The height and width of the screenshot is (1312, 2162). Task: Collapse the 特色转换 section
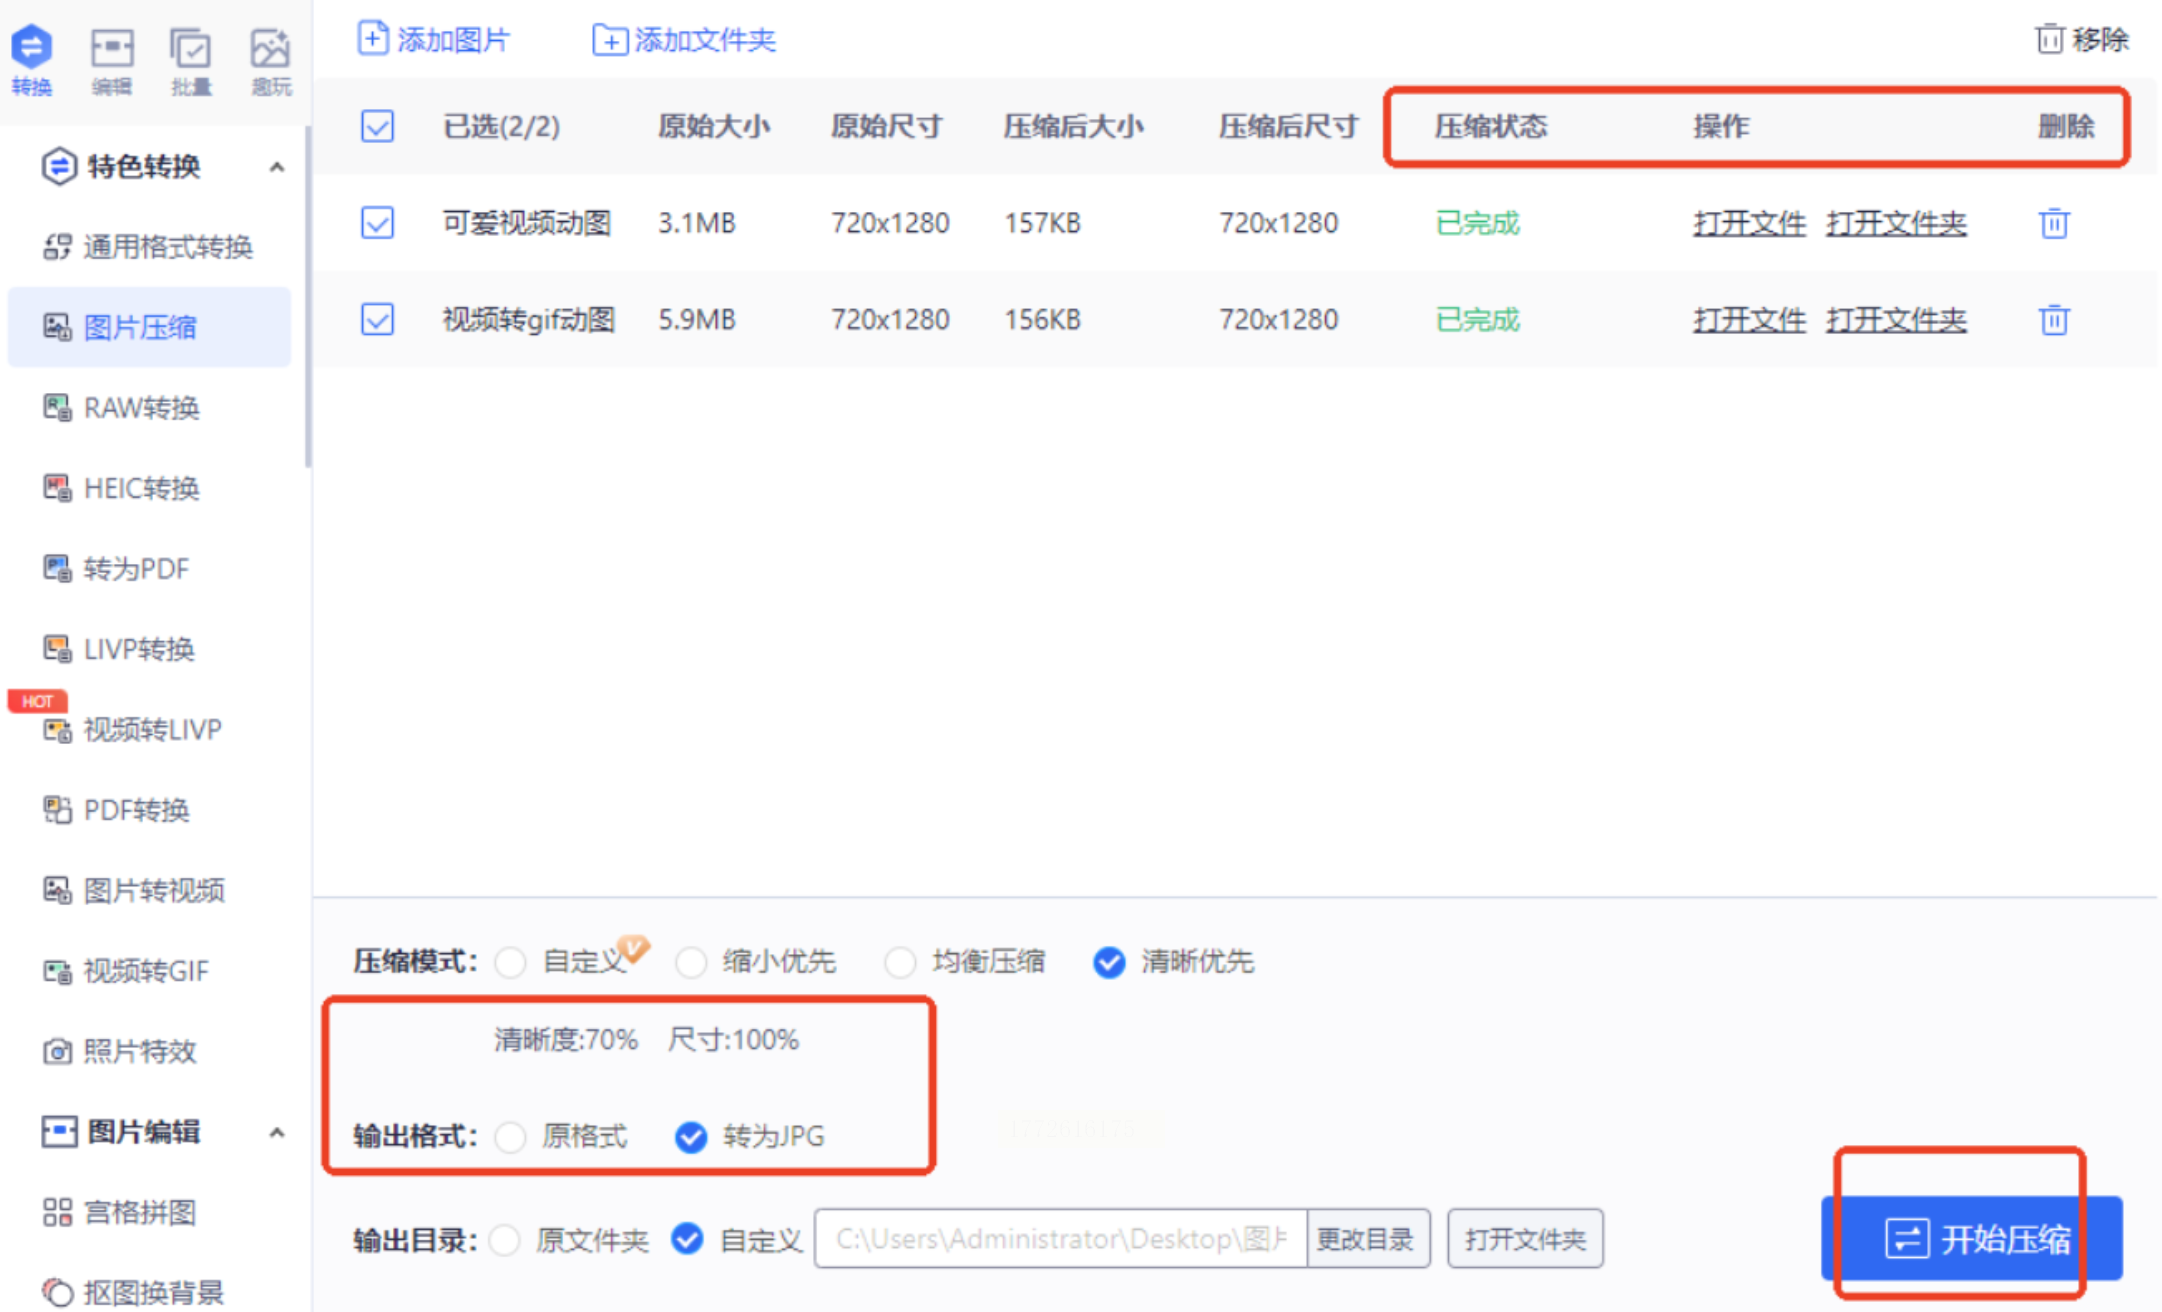coord(277,167)
